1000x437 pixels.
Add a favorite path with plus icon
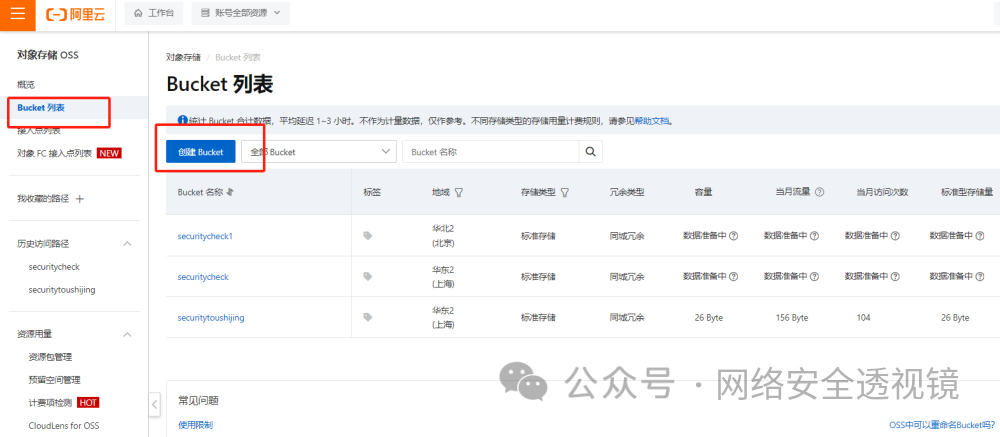point(80,199)
